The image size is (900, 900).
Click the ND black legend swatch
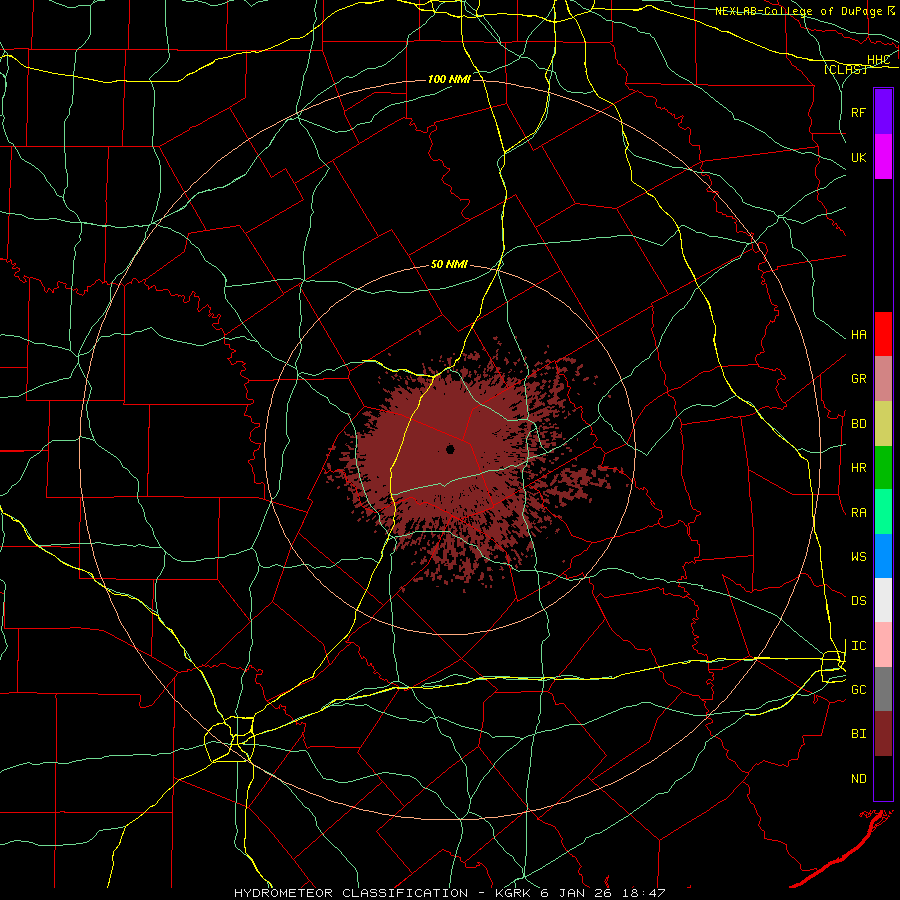(x=883, y=778)
